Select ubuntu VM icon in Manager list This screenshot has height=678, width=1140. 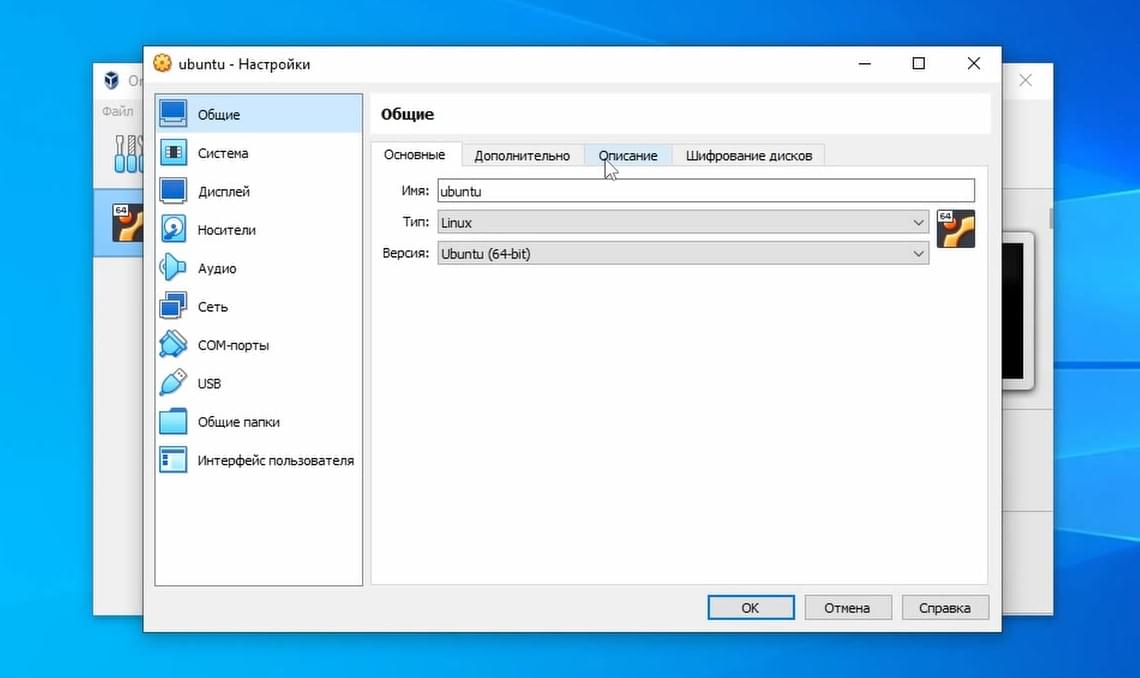[127, 223]
